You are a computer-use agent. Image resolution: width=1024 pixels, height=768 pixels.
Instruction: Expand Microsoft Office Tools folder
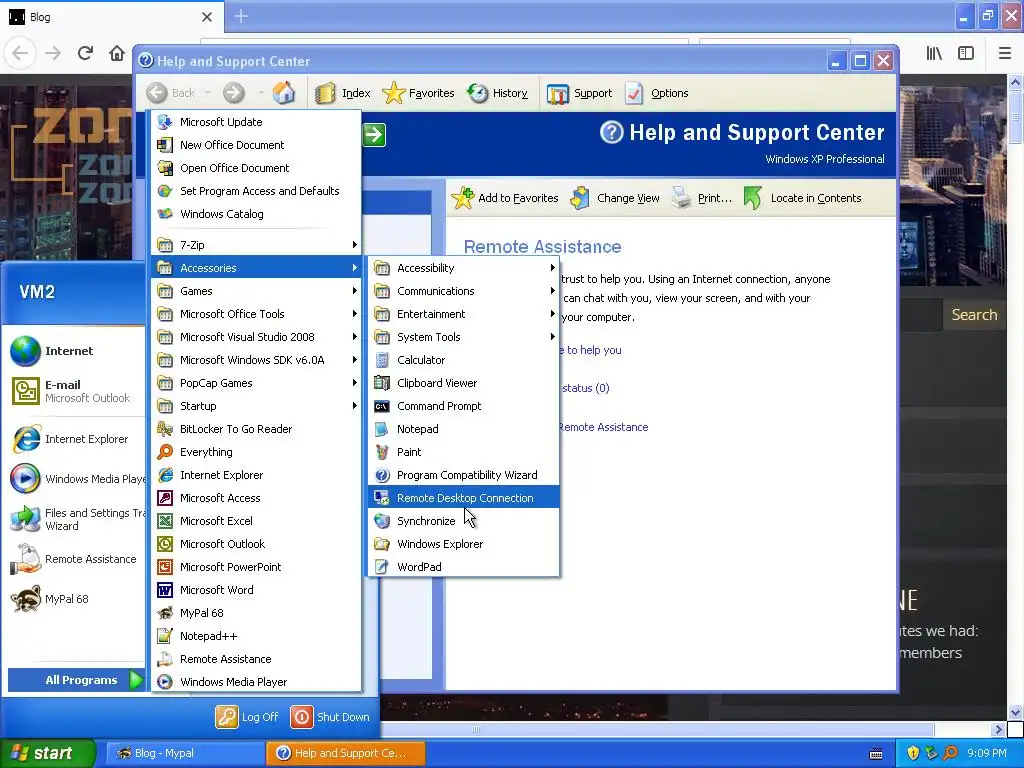click(257, 313)
